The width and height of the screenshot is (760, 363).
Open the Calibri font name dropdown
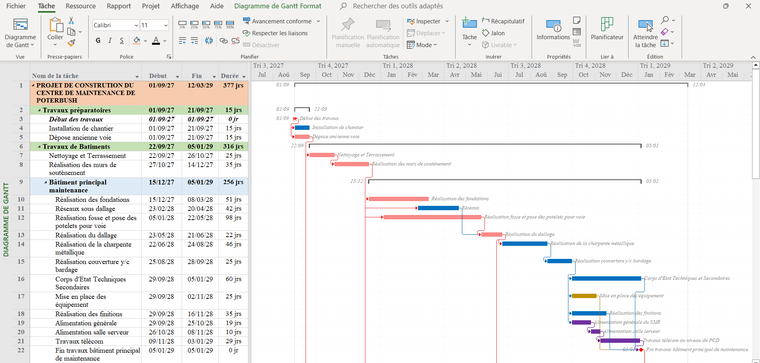click(136, 25)
